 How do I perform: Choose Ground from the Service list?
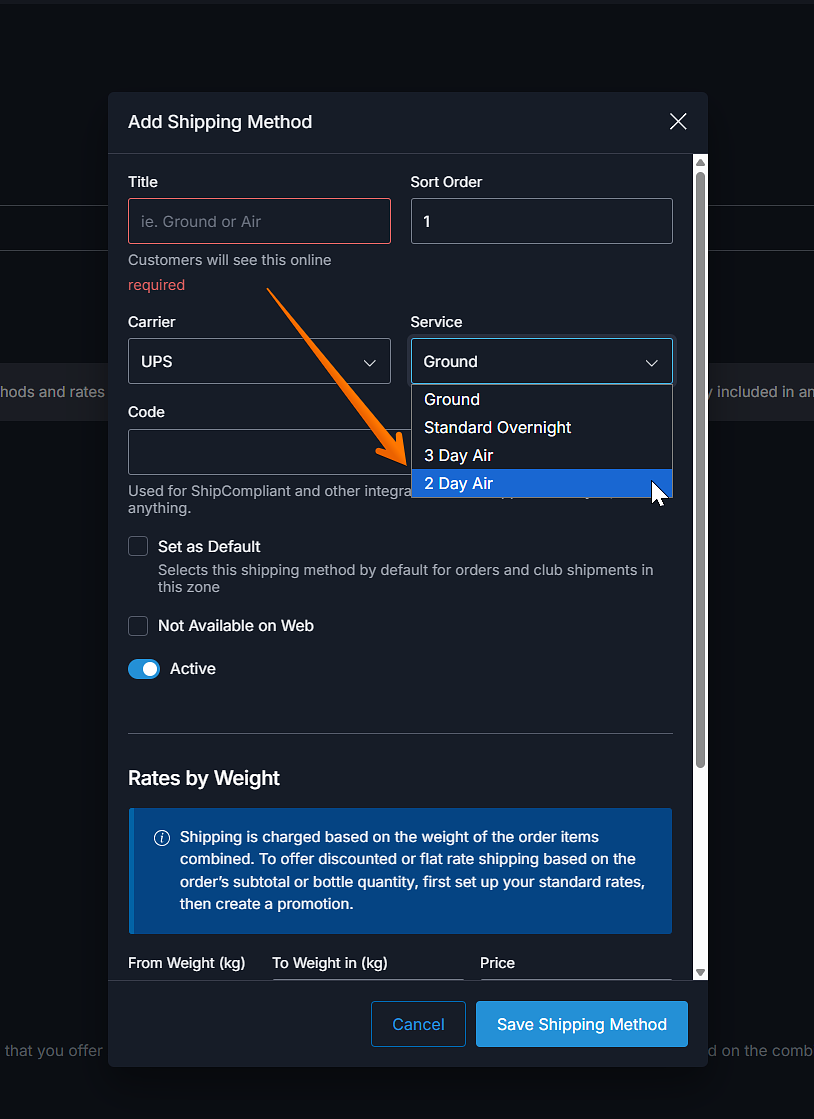coord(541,400)
